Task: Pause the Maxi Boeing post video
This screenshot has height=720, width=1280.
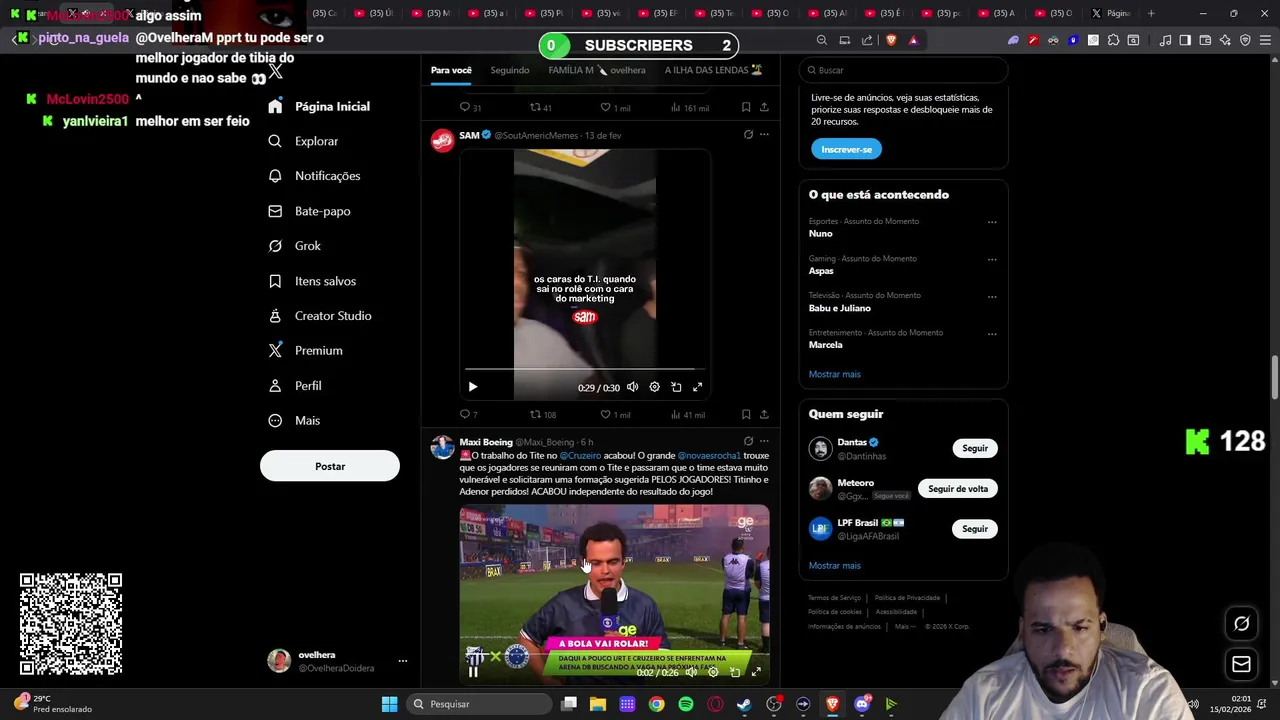Action: tap(473, 672)
